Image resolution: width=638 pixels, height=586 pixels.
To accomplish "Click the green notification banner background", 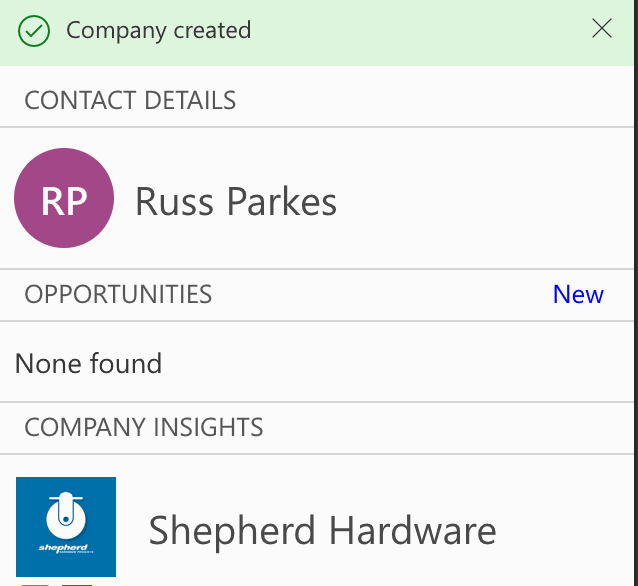I will (x=407, y=33).
